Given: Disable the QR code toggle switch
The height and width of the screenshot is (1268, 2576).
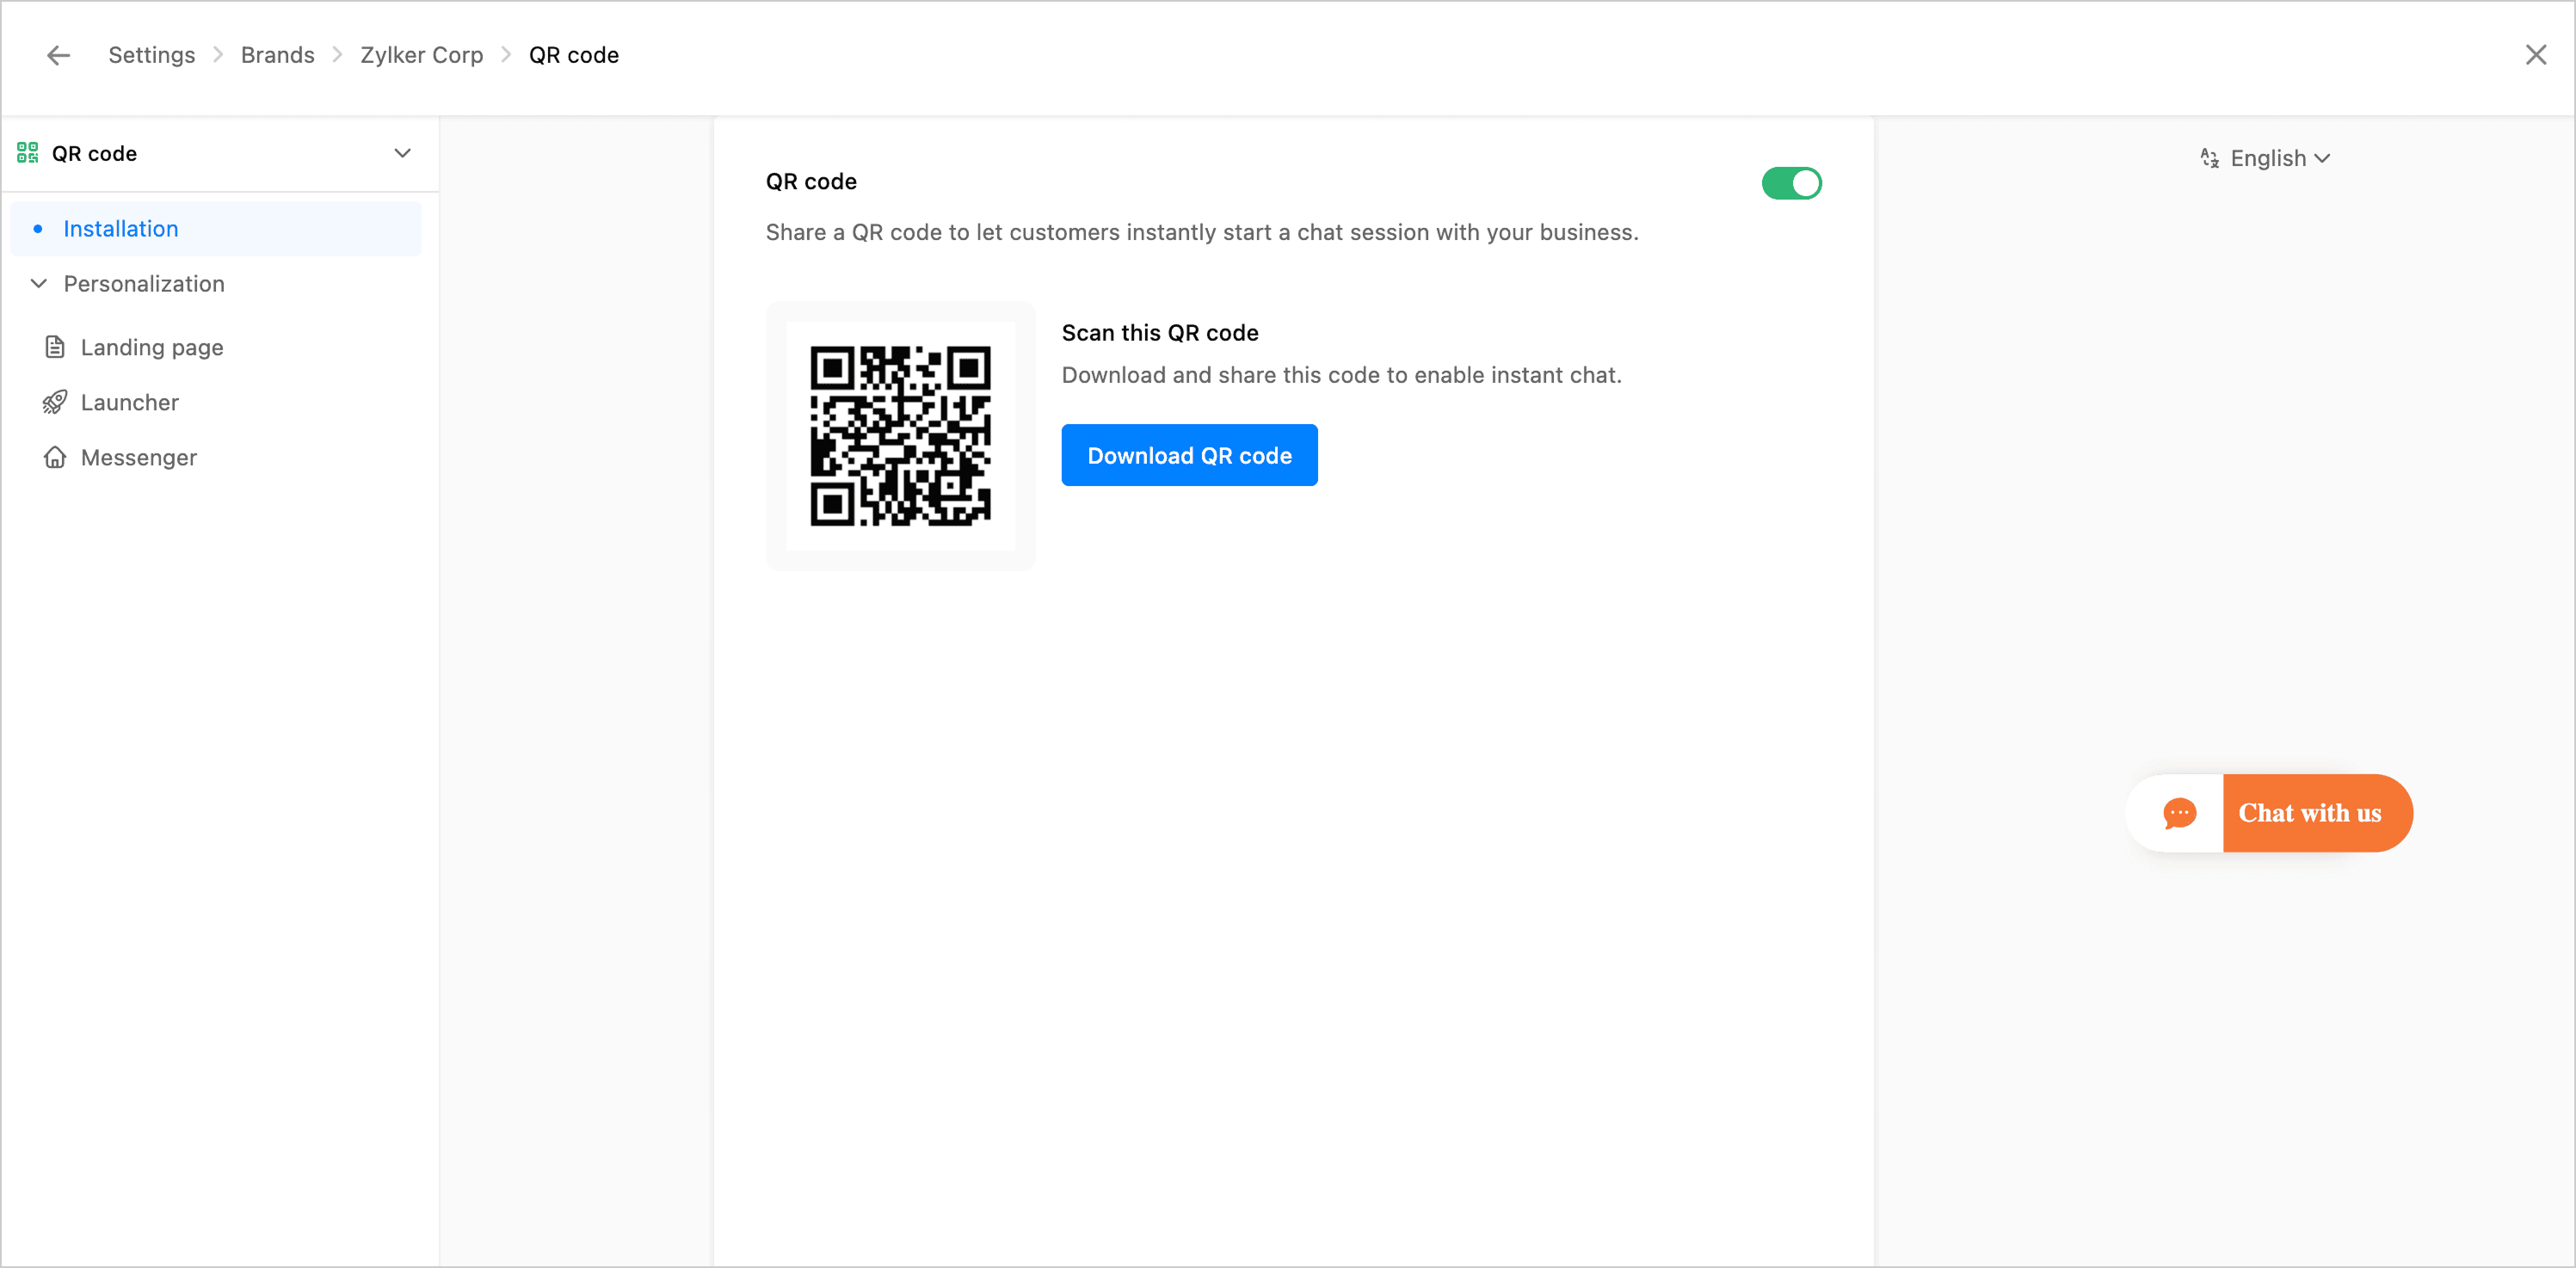Looking at the screenshot, I should pos(1791,183).
